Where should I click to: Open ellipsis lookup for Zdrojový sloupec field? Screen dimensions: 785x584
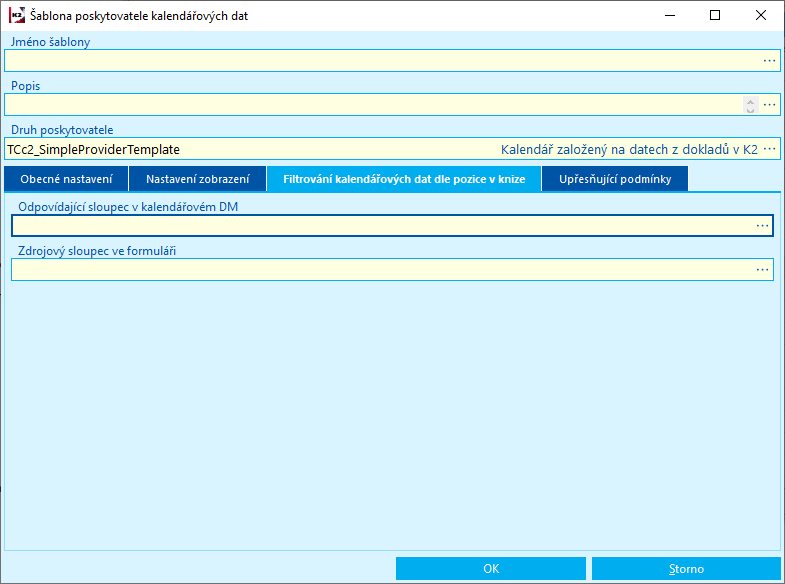coord(762,270)
